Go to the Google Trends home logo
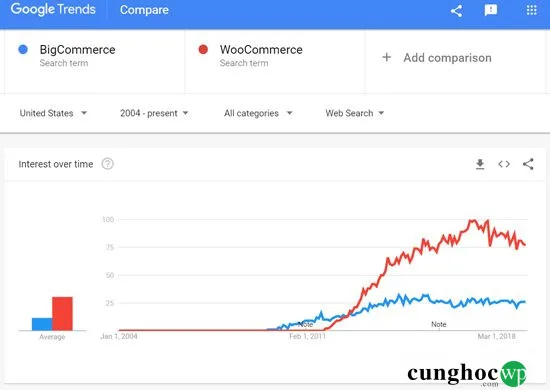This screenshot has height=390, width=550. click(x=53, y=10)
